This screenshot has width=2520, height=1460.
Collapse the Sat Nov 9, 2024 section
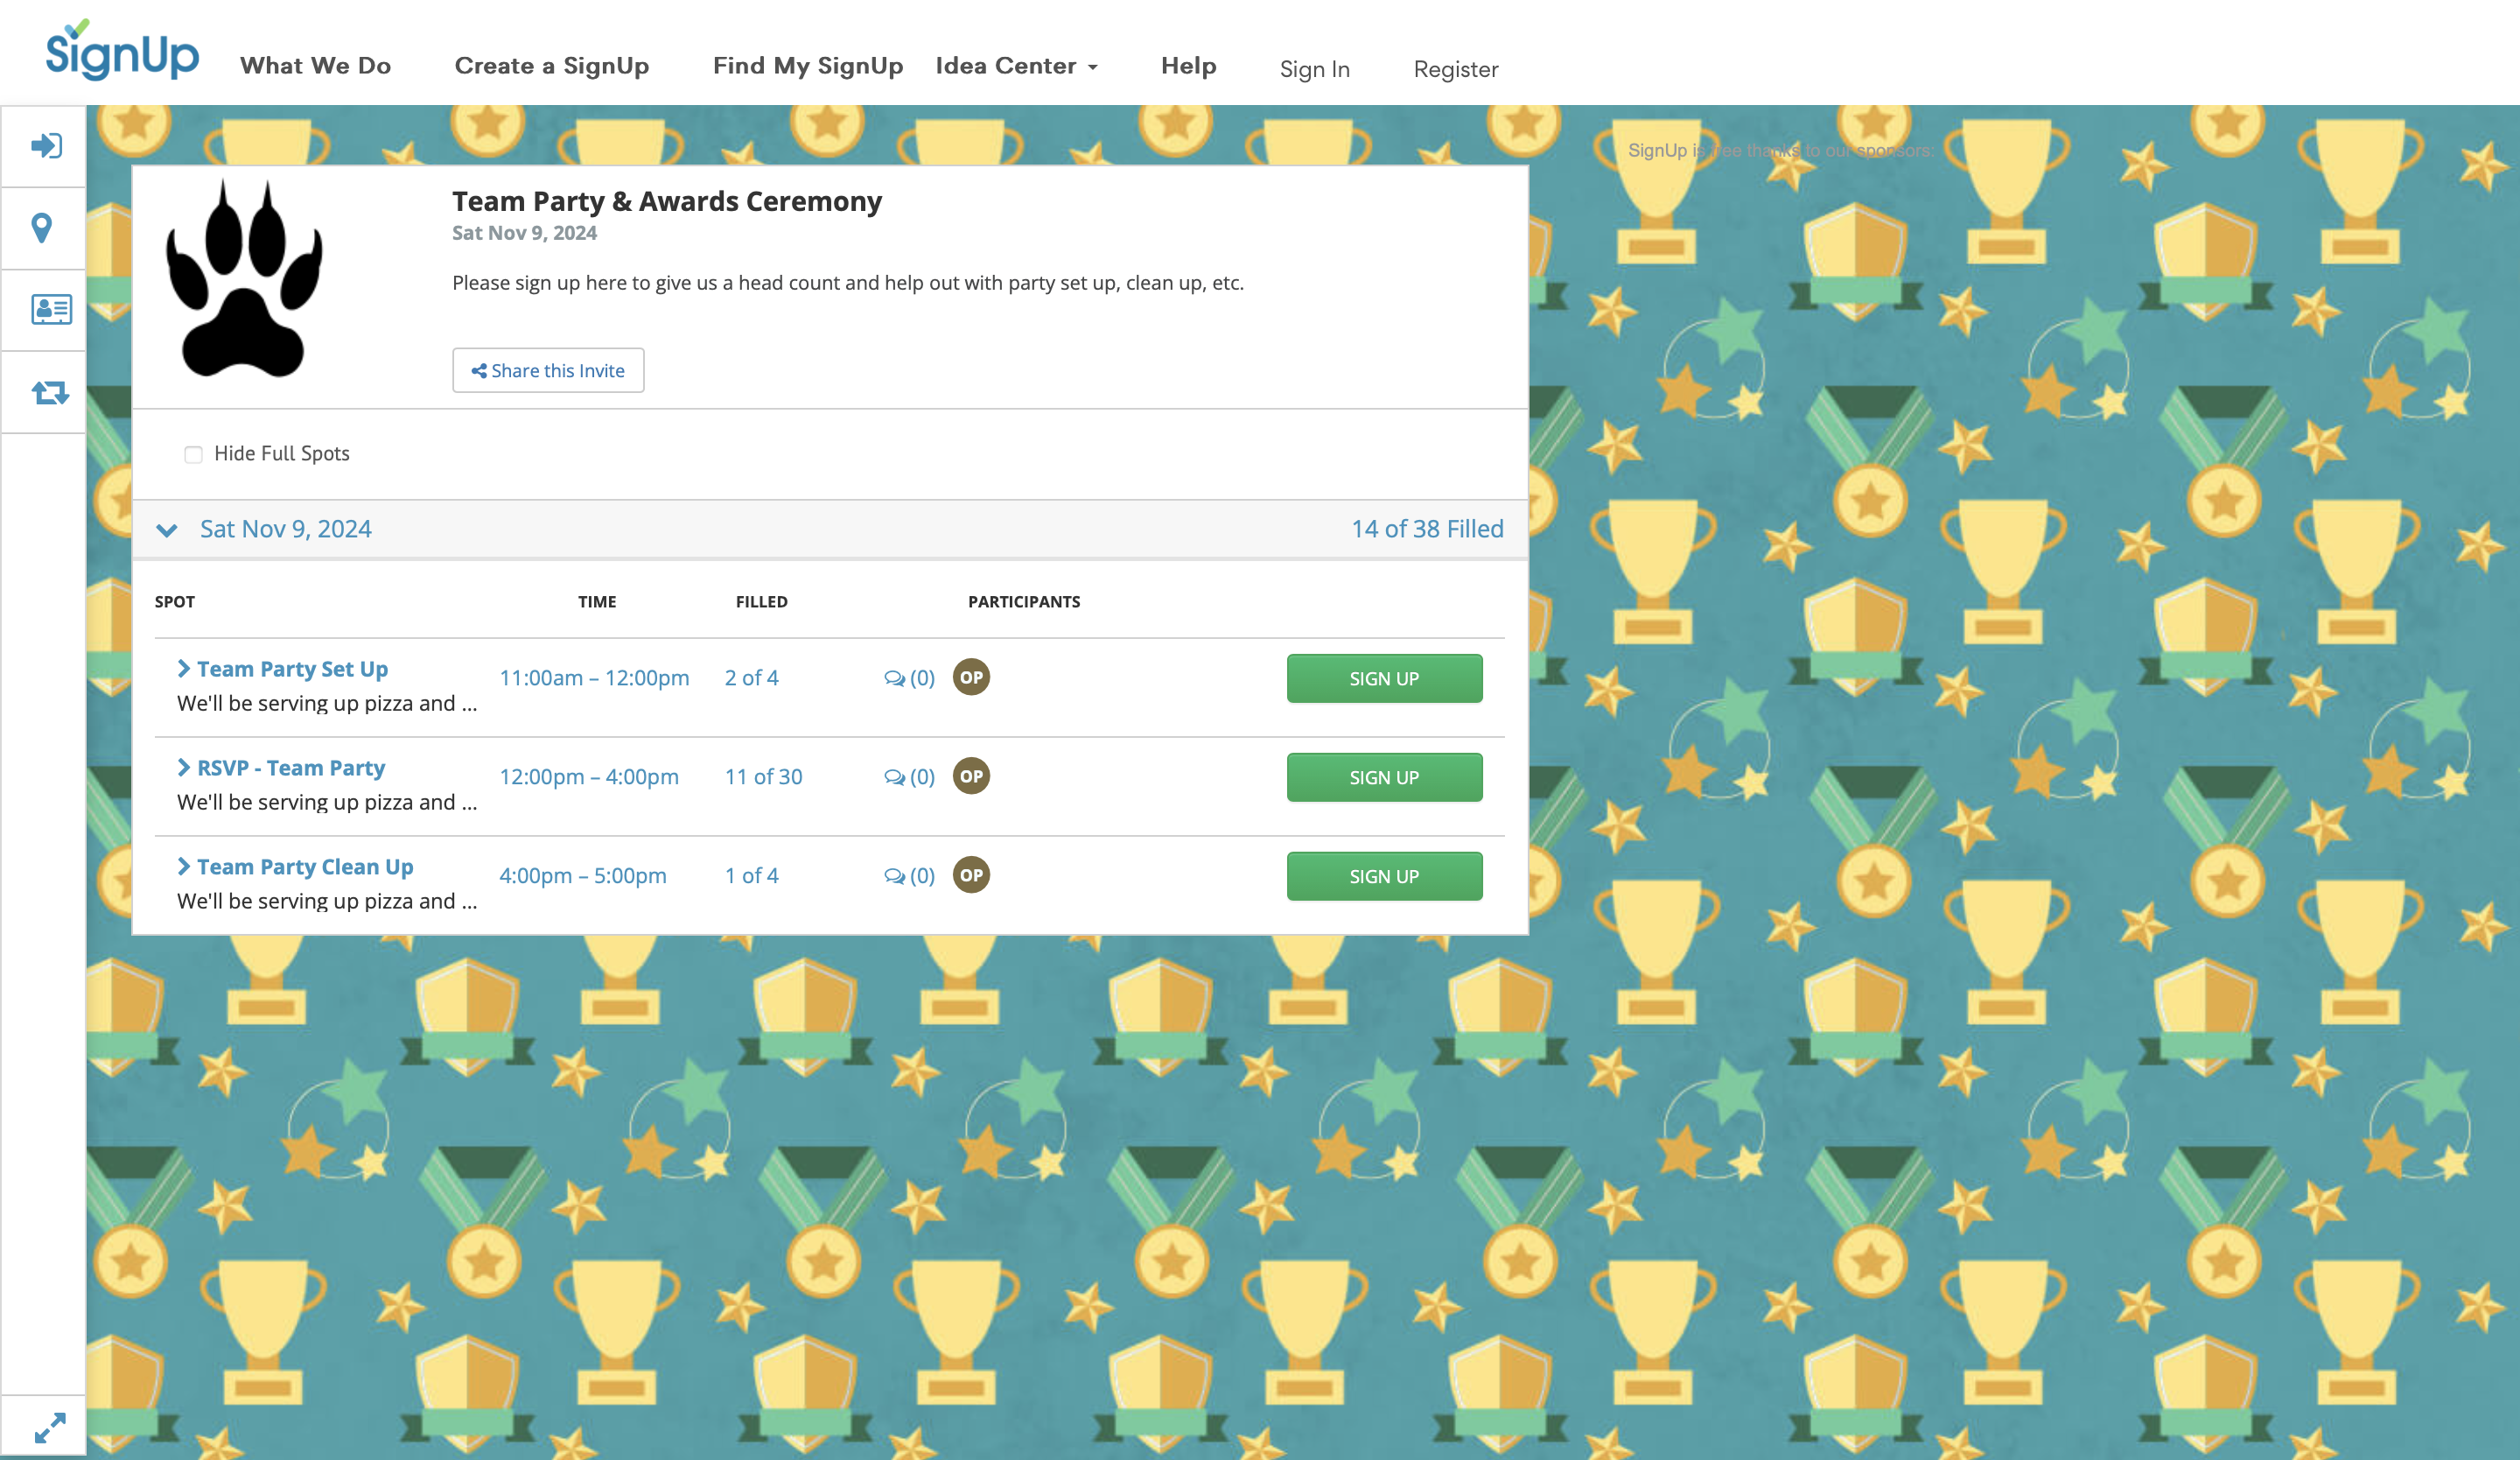coord(167,529)
